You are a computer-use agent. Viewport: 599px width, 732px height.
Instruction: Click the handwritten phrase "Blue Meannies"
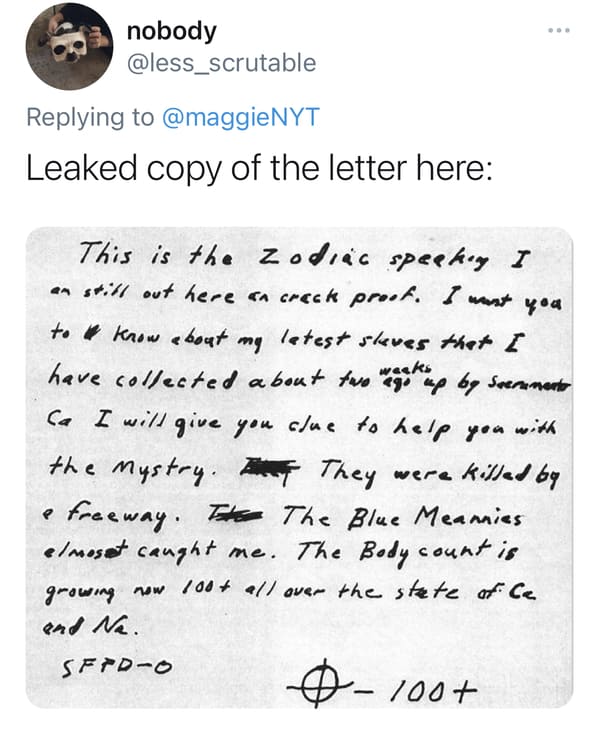(x=435, y=517)
